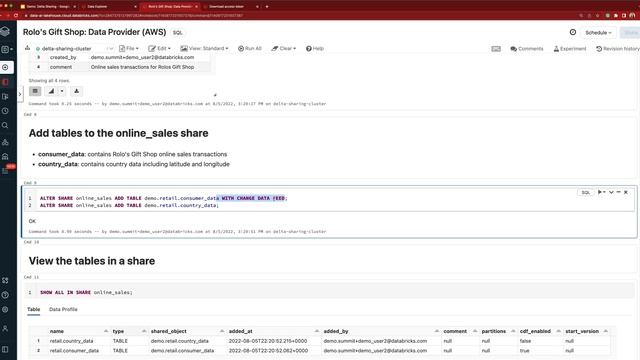Open the chart type dropdown arrow

point(62,91)
